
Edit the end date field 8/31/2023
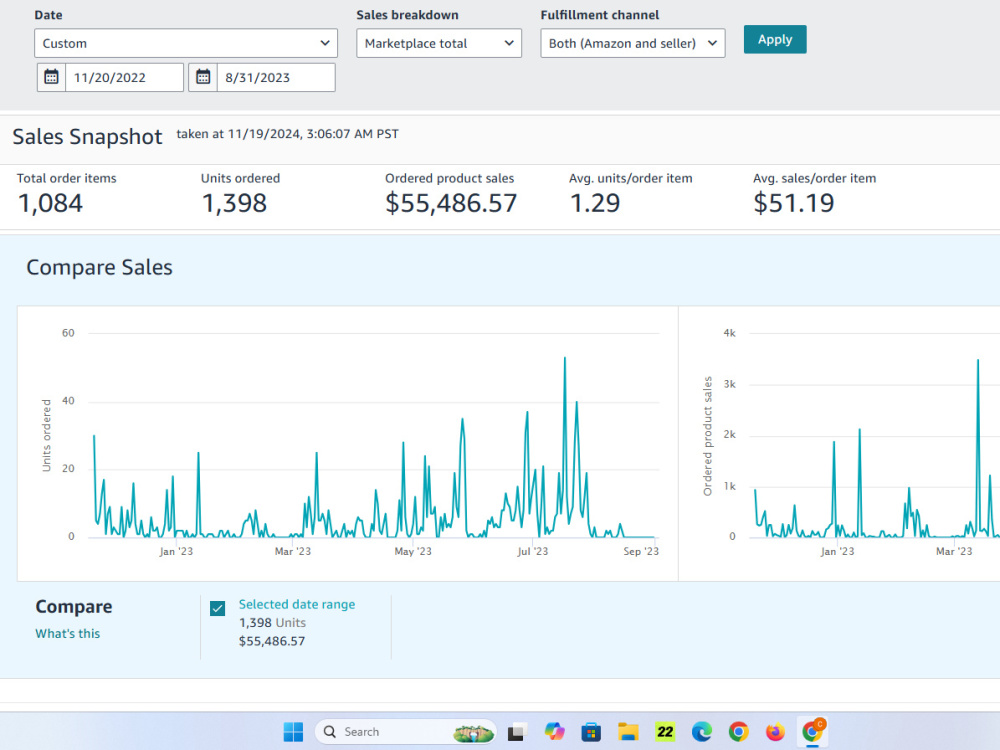click(x=276, y=77)
